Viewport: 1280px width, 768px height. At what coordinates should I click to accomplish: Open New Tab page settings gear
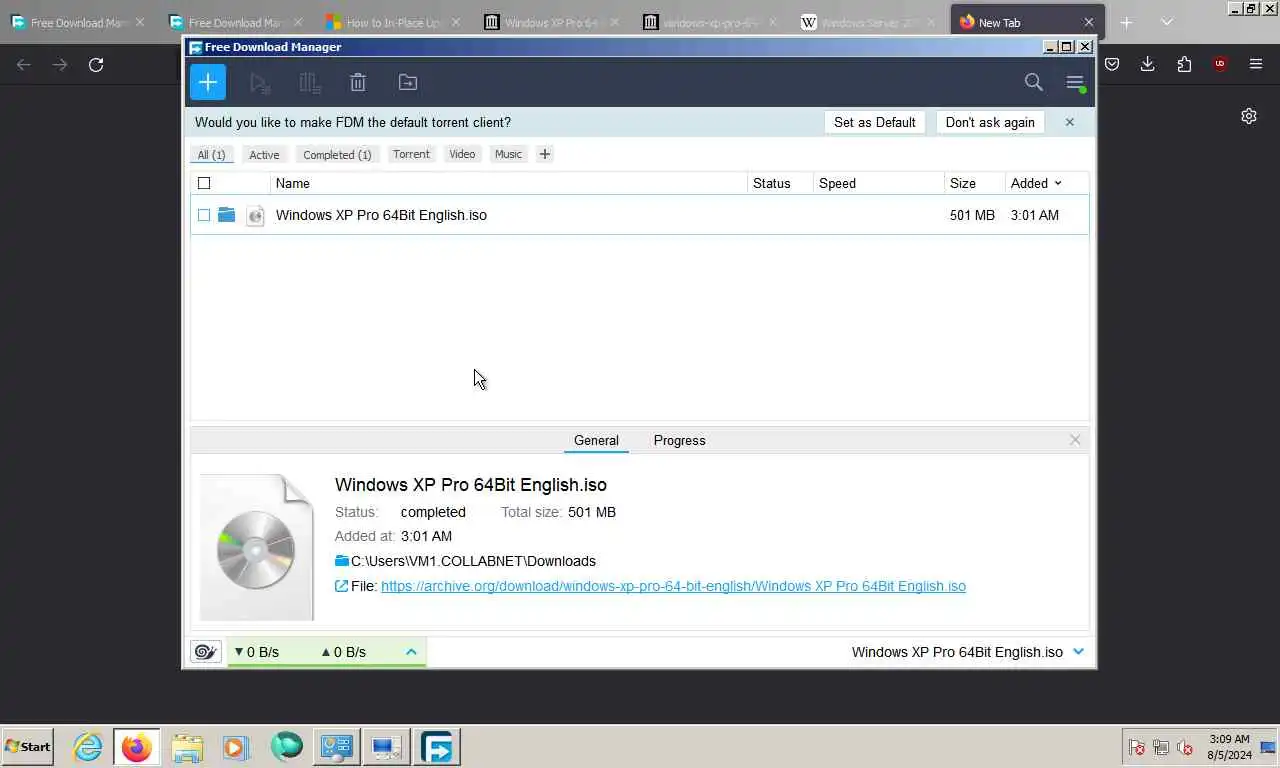coord(1249,116)
